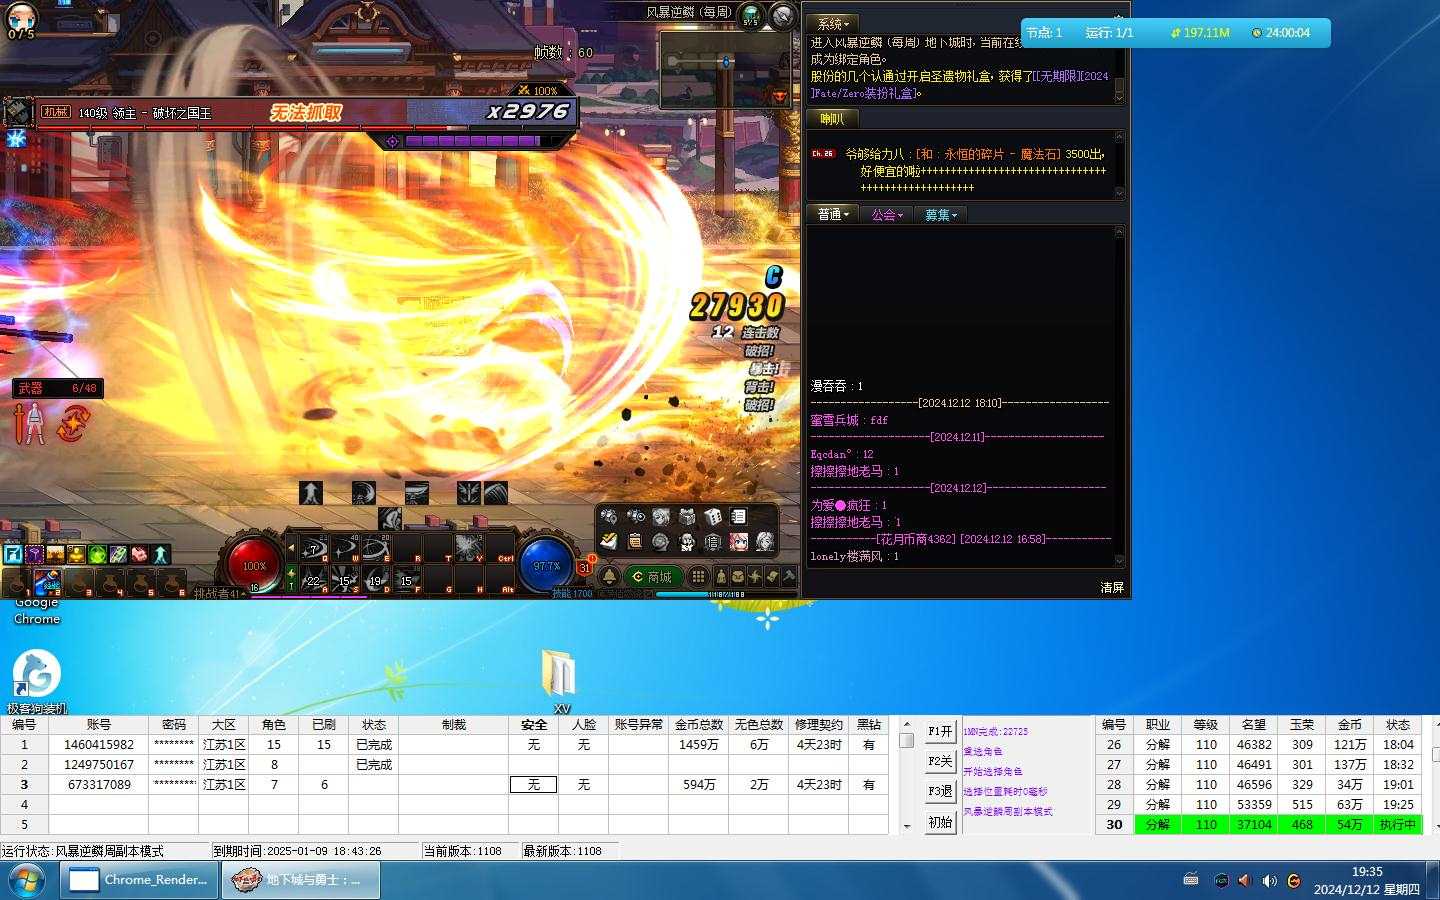Click the log list scrollbar left of F1开

pos(907,775)
